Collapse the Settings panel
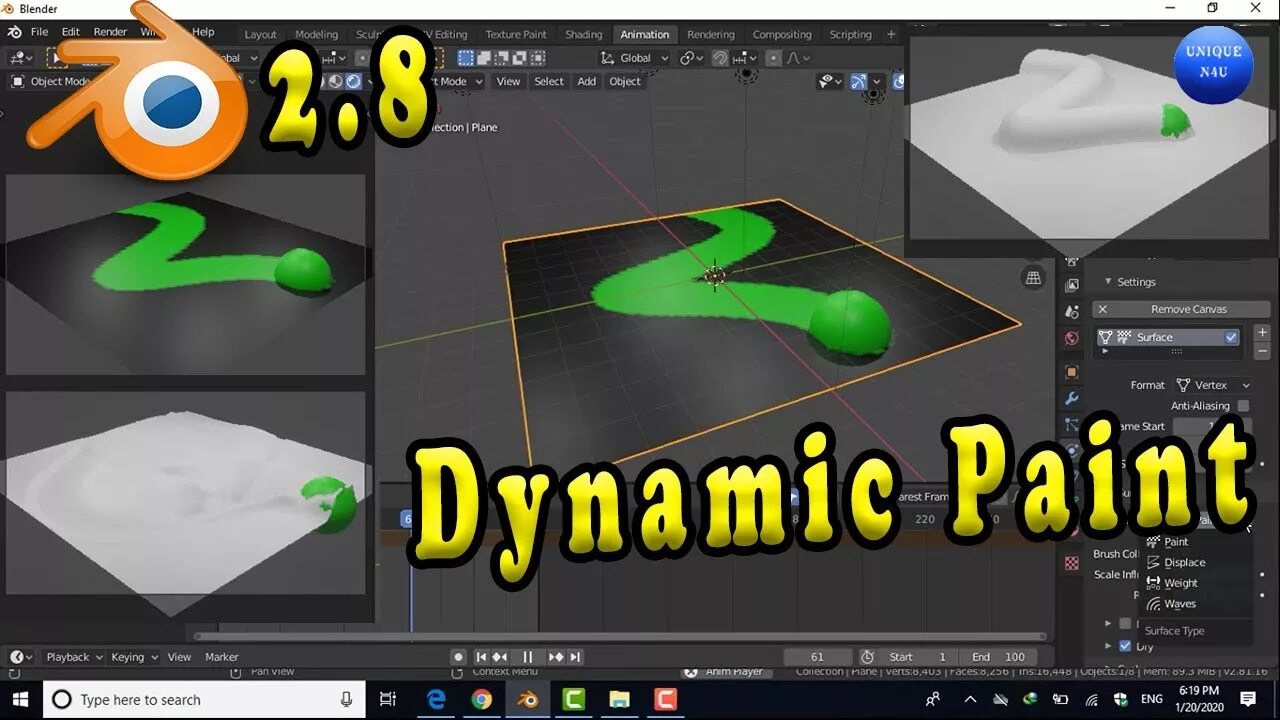The width and height of the screenshot is (1280, 720). click(x=1108, y=282)
